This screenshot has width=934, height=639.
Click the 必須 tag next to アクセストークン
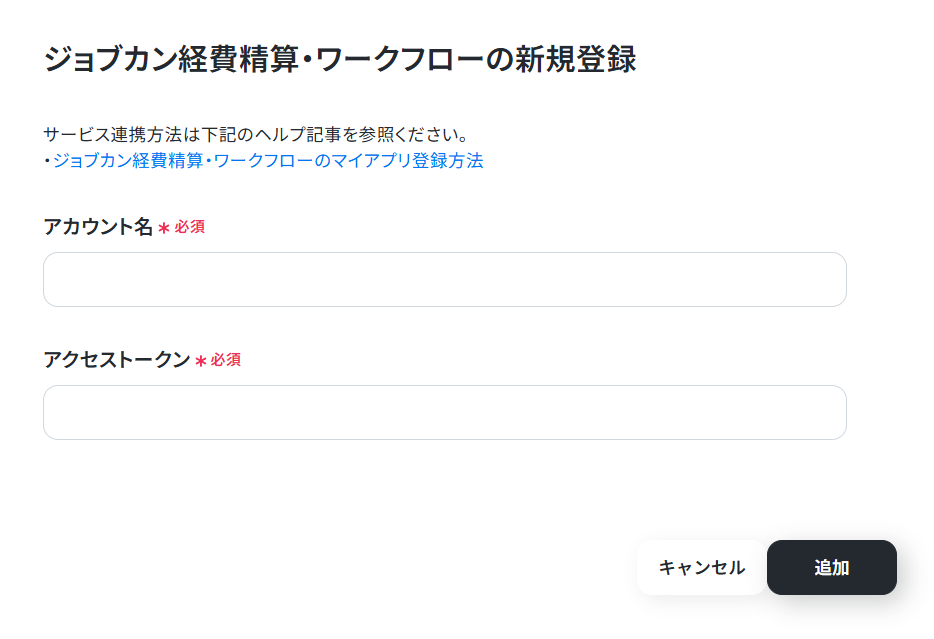(226, 360)
